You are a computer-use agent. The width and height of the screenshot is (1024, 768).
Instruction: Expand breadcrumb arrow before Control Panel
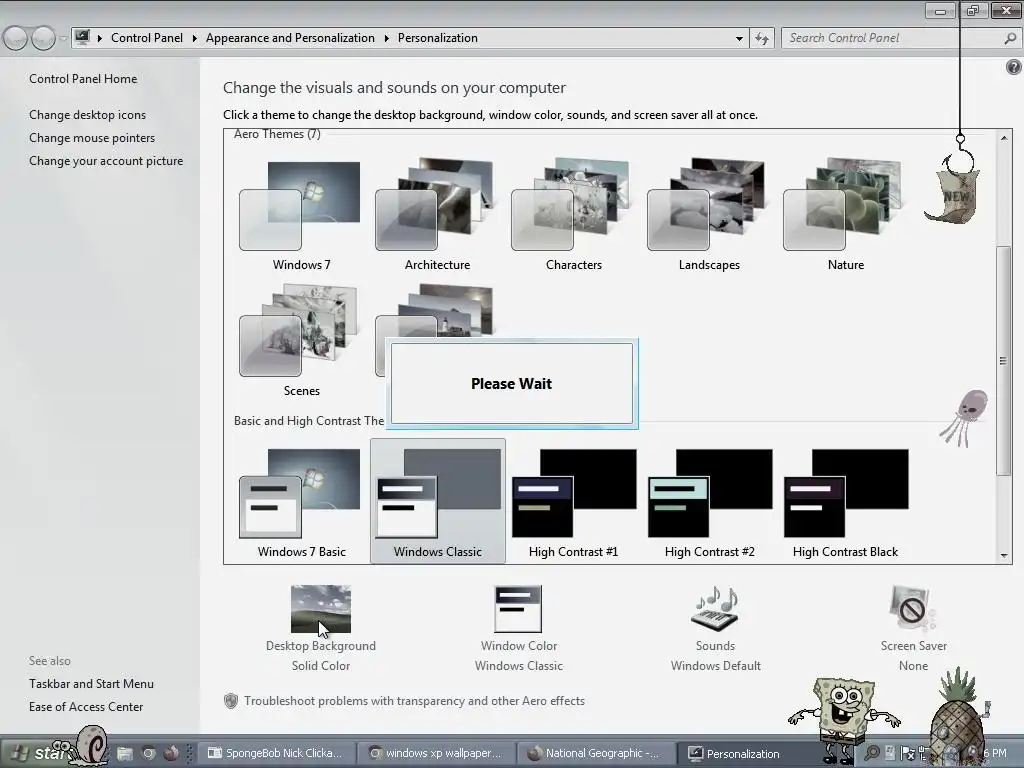pyautogui.click(x=99, y=39)
